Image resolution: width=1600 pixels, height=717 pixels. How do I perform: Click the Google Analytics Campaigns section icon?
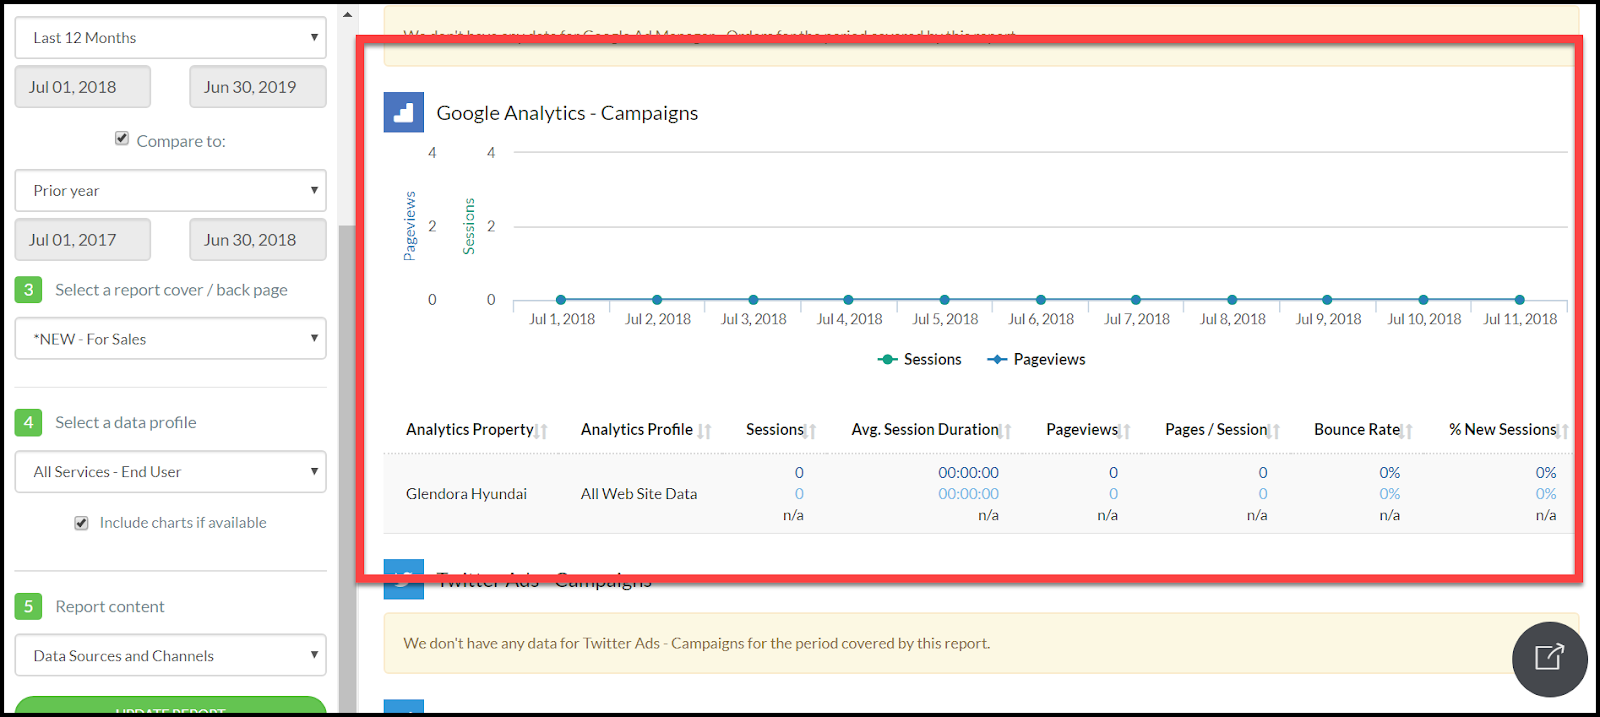[x=404, y=113]
